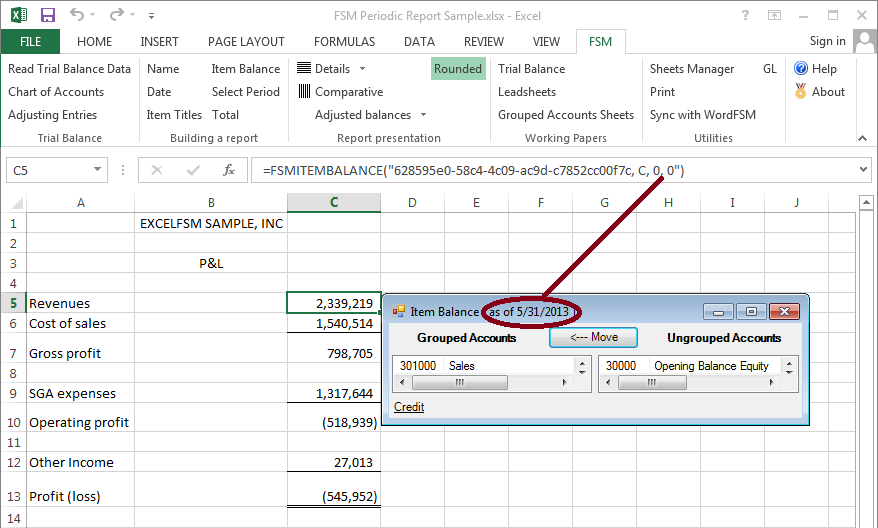The width and height of the screenshot is (878, 528).
Task: Click Trial Balance in Working Papers
Action: click(531, 69)
